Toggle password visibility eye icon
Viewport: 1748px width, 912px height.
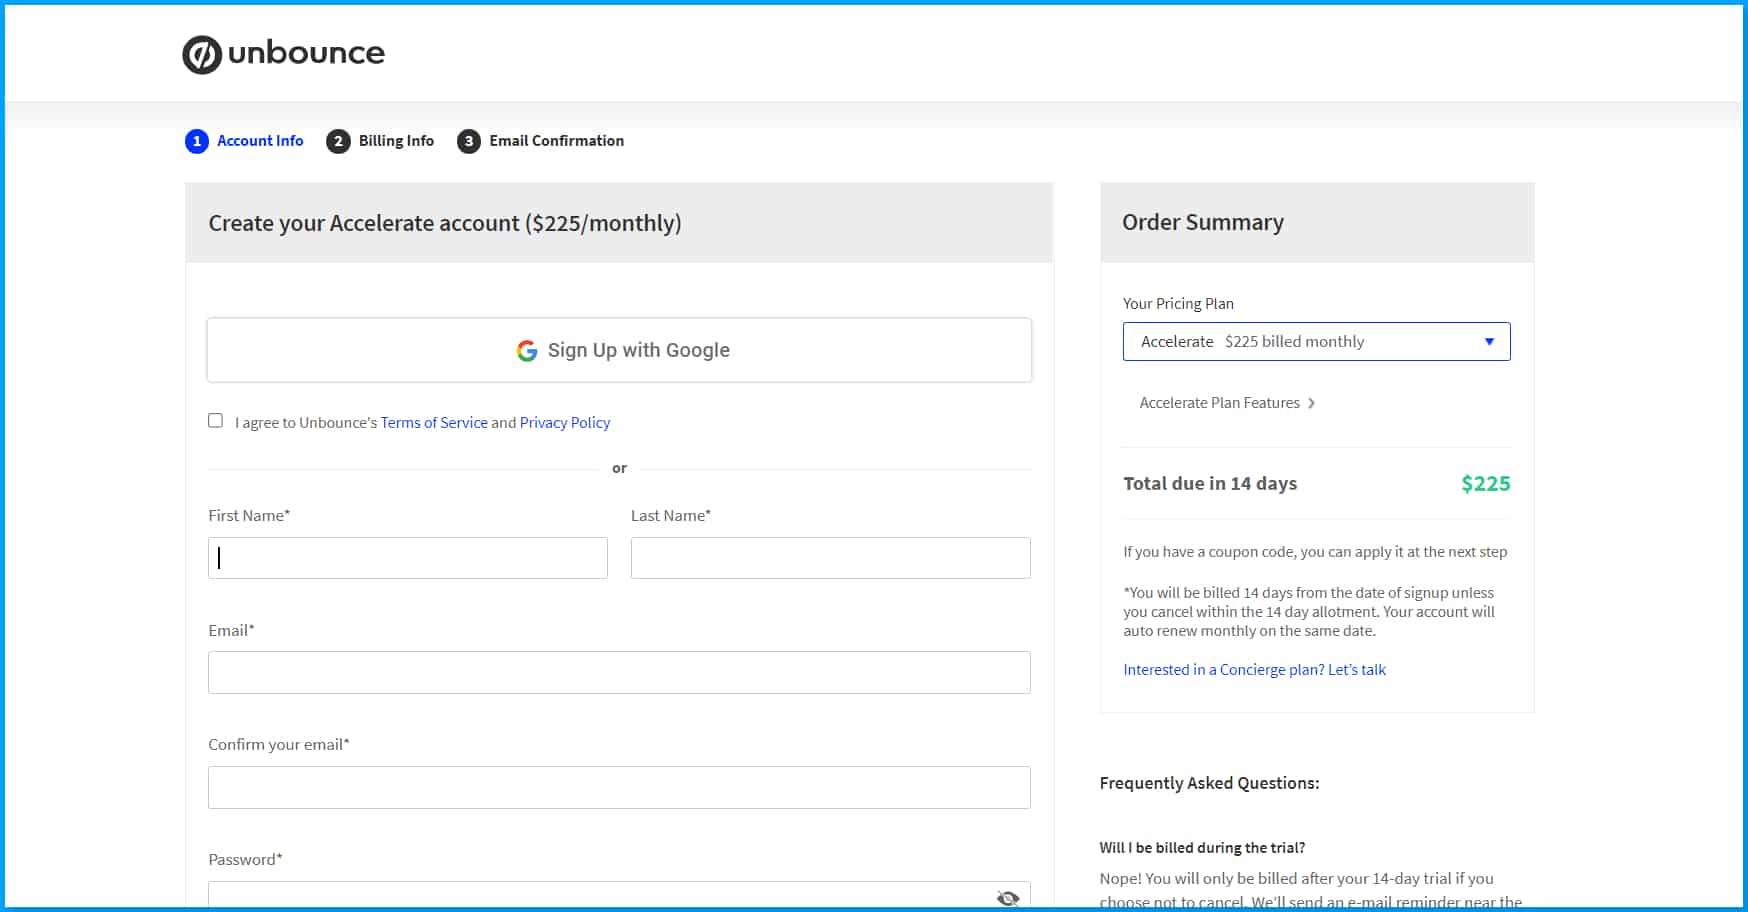[1008, 898]
